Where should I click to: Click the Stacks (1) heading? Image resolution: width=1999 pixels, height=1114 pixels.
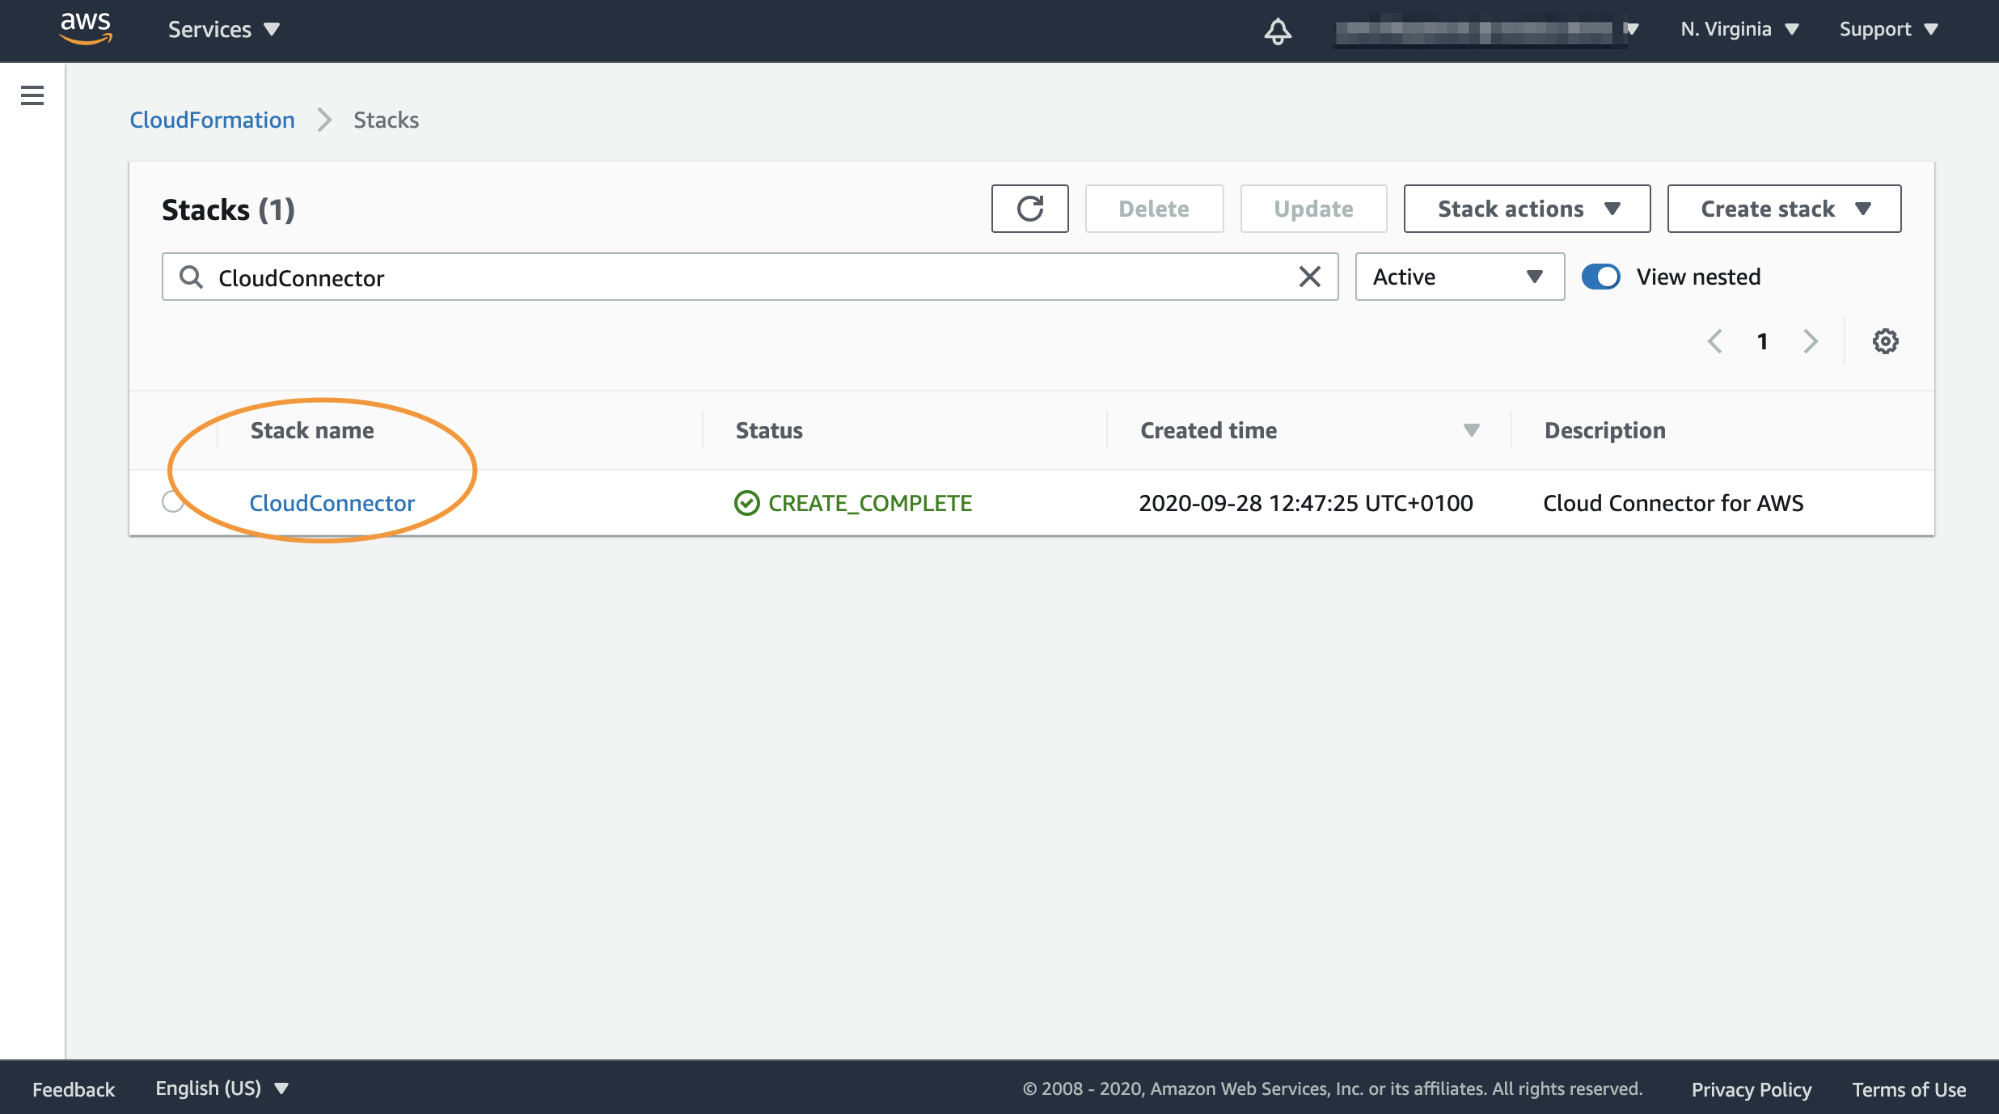click(x=228, y=210)
